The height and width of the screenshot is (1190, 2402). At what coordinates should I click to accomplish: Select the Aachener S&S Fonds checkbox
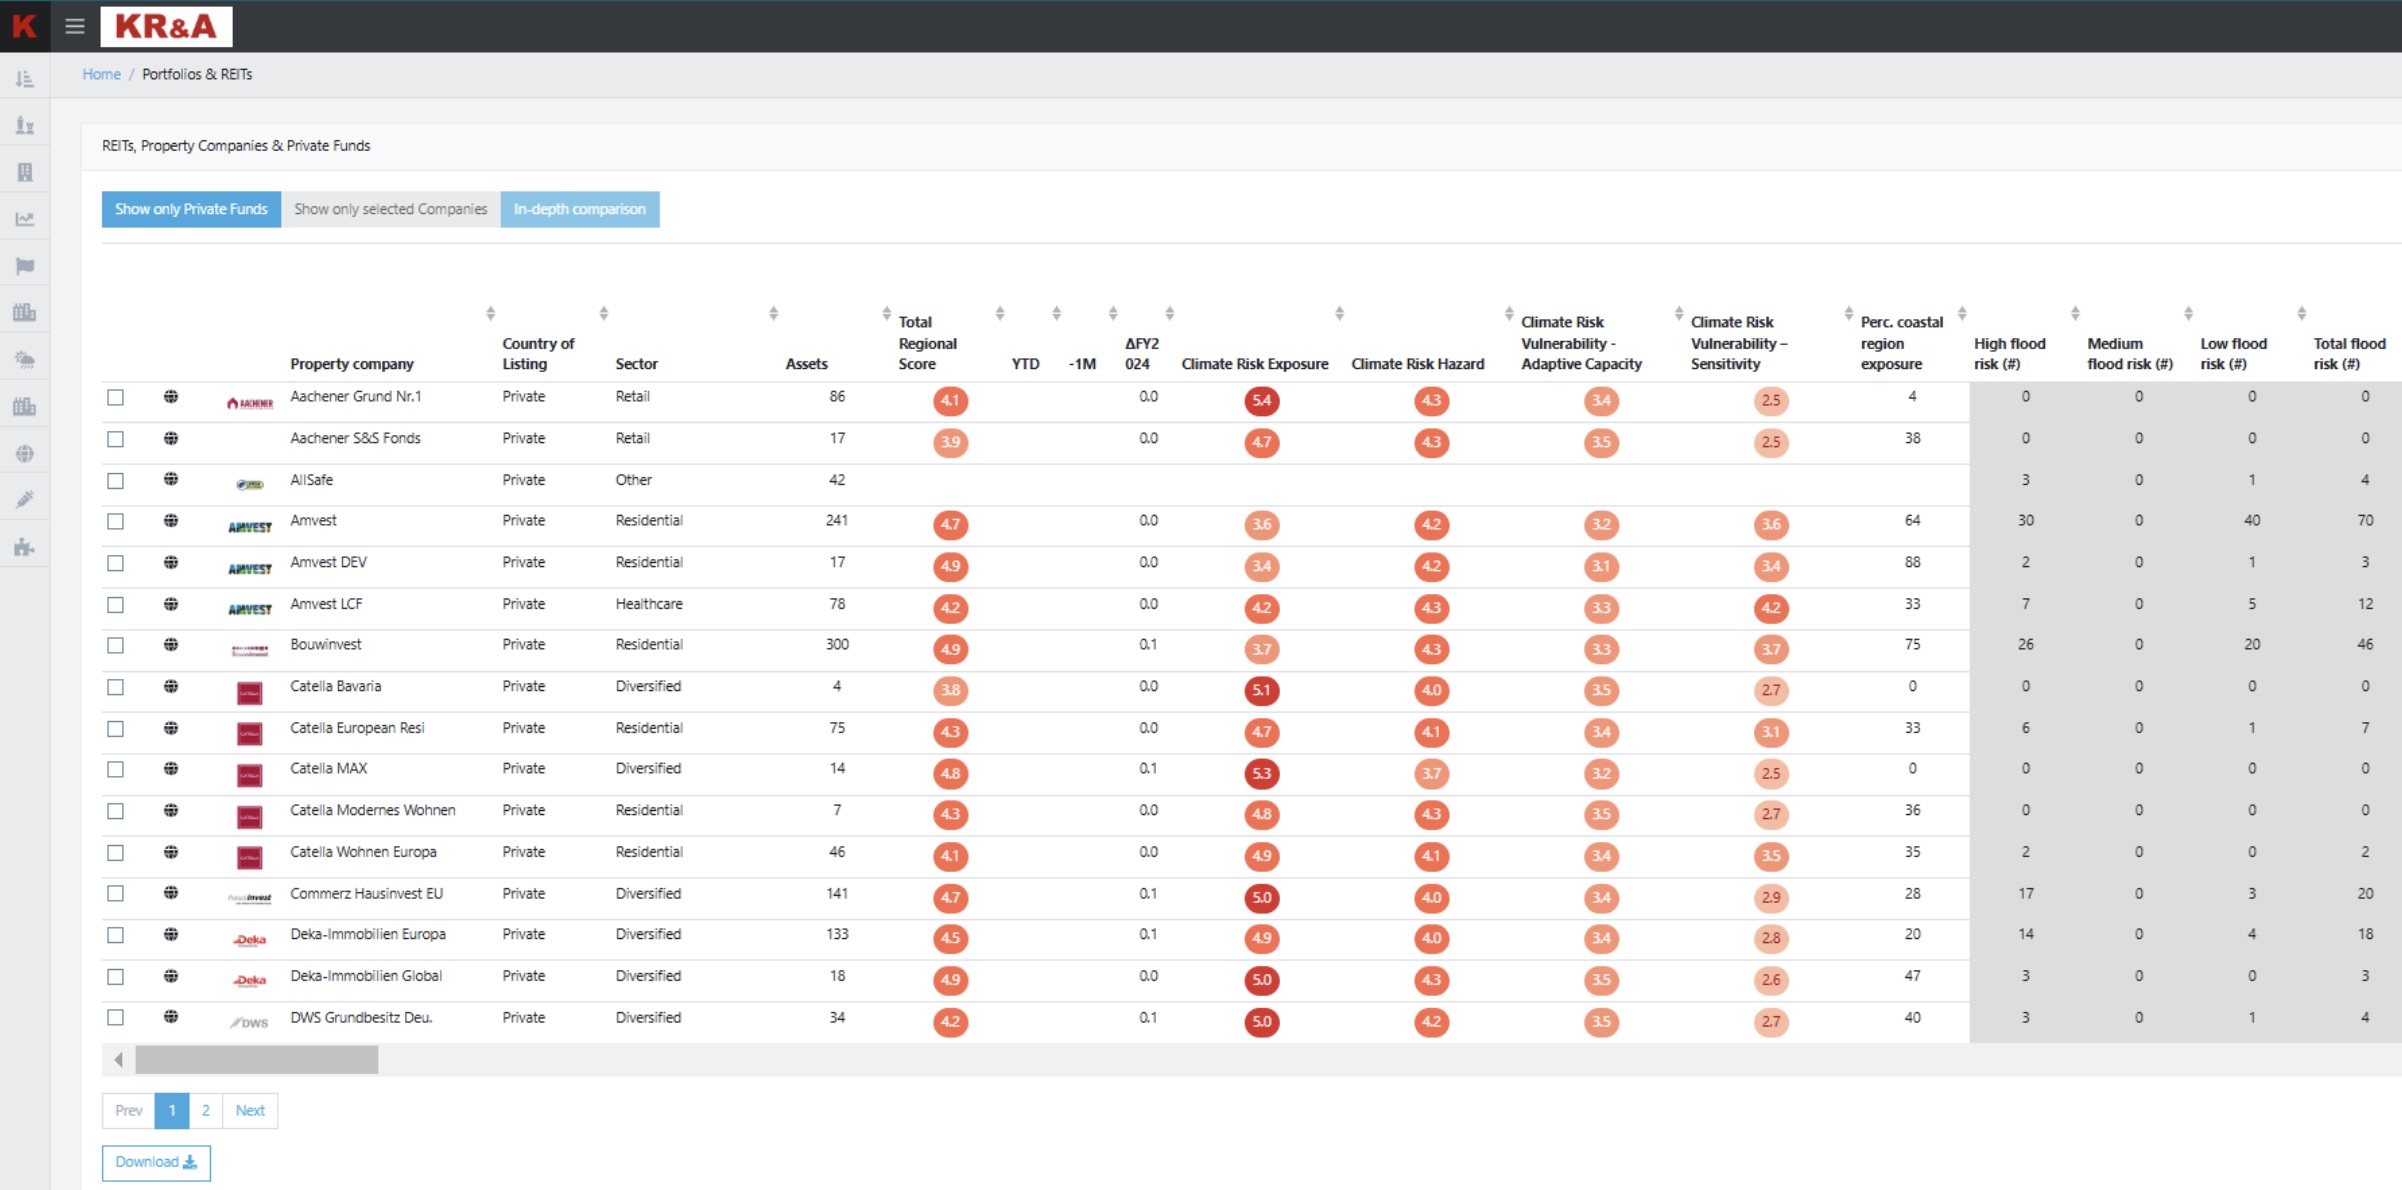click(116, 439)
